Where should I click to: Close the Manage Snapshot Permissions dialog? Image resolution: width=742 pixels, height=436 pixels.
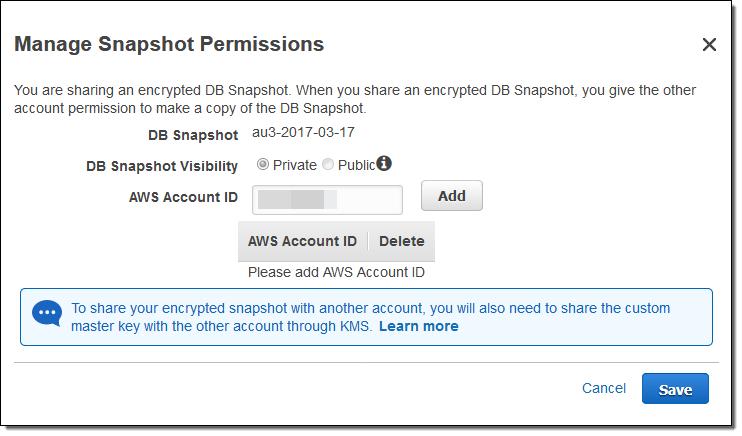(x=709, y=45)
